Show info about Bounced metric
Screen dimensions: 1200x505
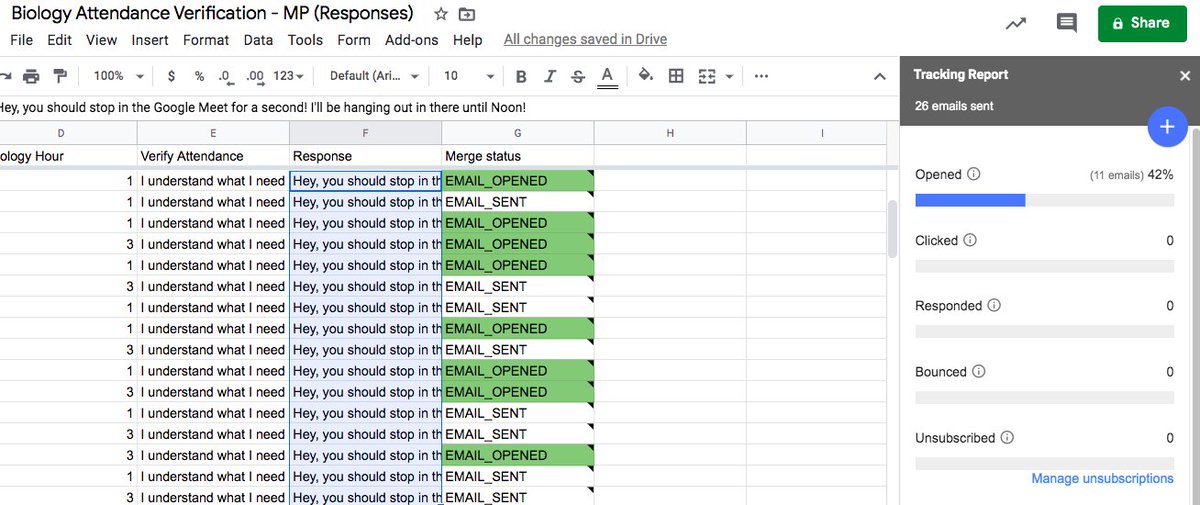coord(978,371)
